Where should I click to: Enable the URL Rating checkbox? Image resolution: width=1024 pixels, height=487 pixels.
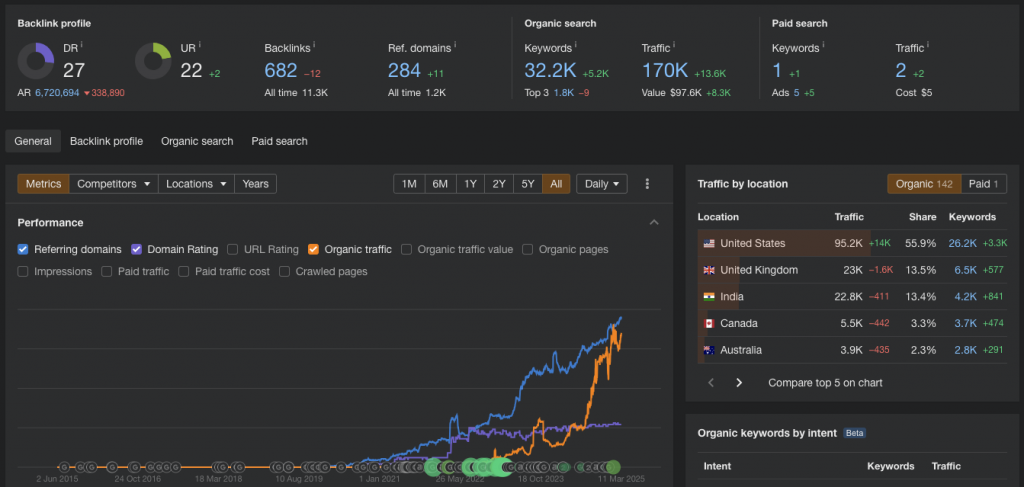point(233,250)
